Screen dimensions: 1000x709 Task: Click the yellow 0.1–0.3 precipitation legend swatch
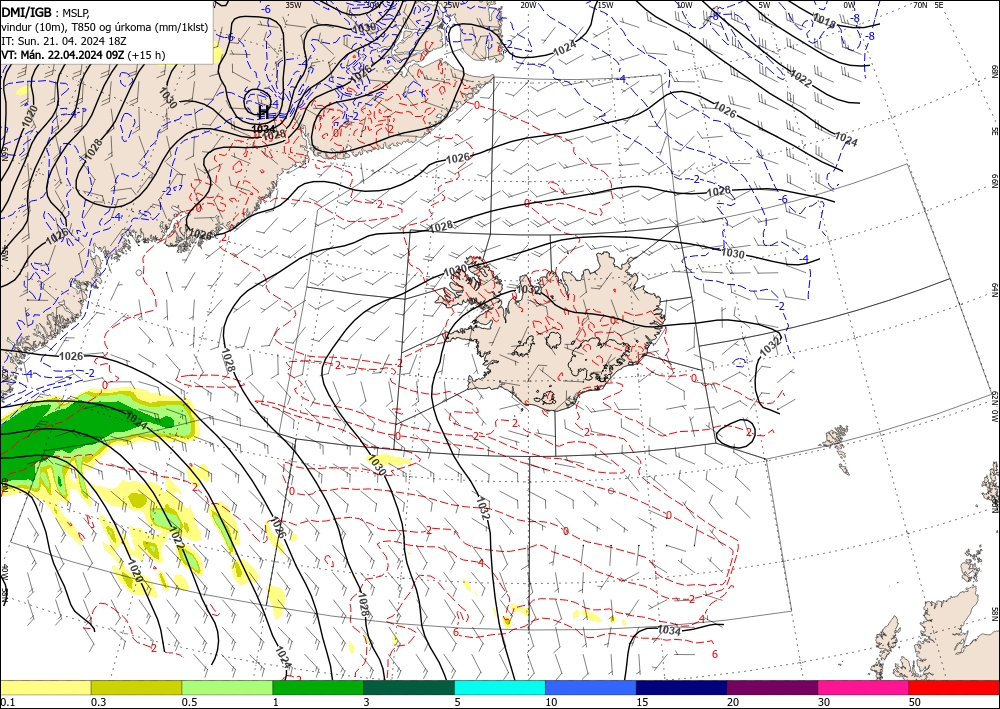click(x=45, y=687)
